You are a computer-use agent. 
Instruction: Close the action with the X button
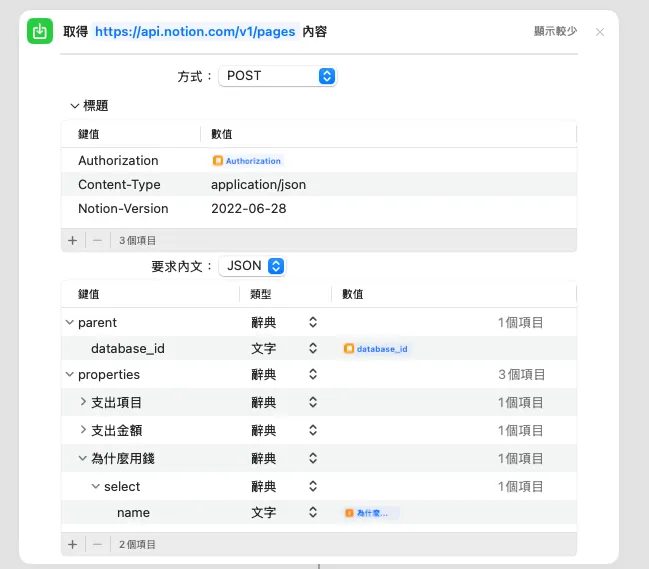[x=600, y=32]
